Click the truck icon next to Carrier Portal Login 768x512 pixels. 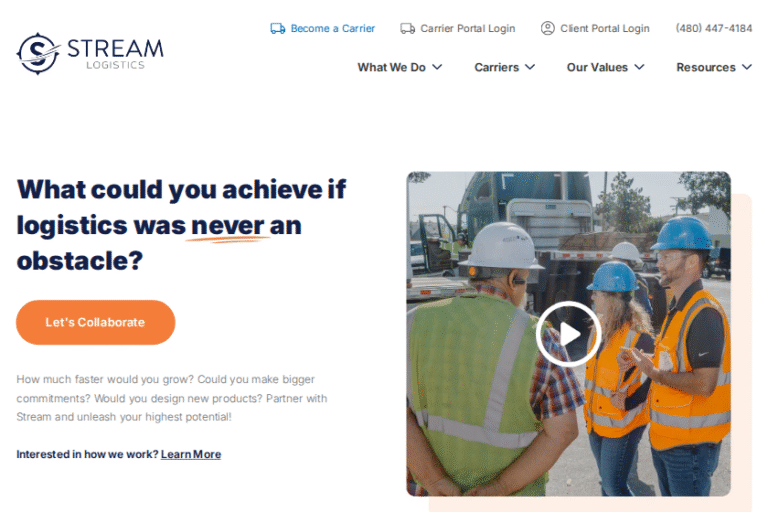[x=408, y=28]
